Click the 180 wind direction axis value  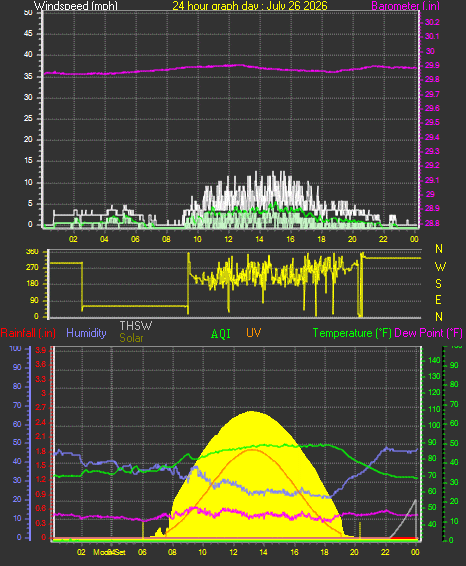tap(32, 284)
